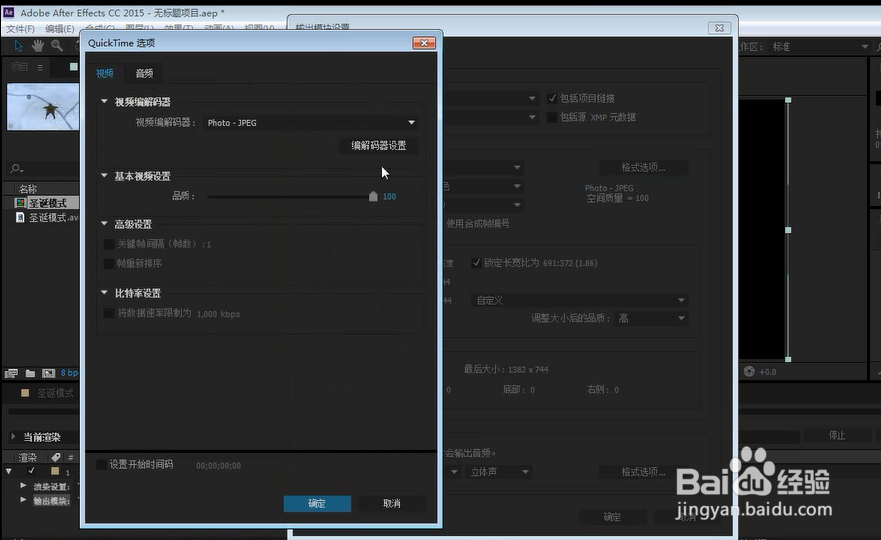Image resolution: width=881 pixels, height=540 pixels.
Task: Click the start timecode field 00;00;00;00
Action: click(219, 465)
